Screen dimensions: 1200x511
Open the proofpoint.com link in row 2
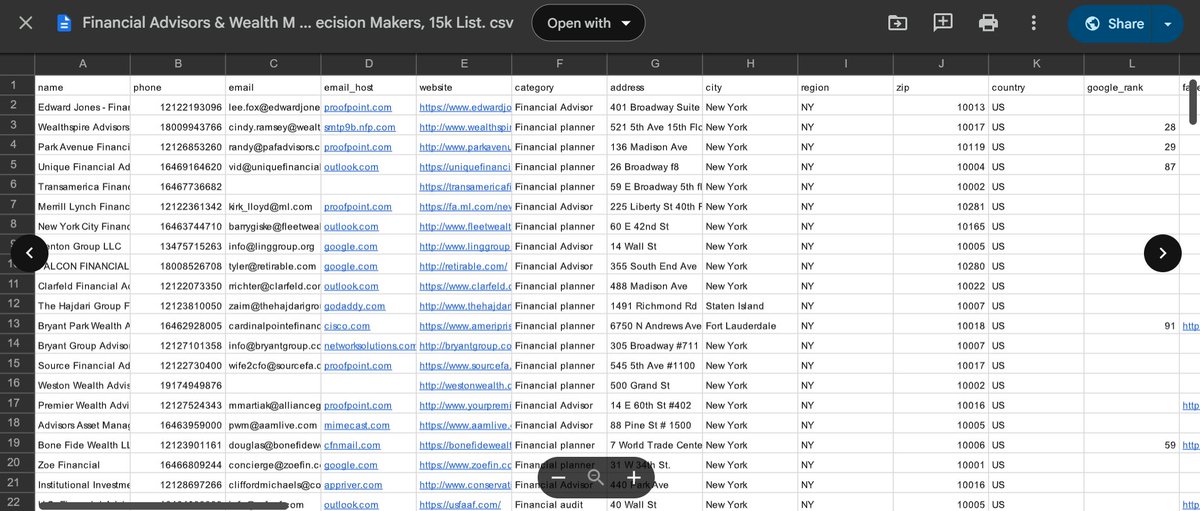358,107
